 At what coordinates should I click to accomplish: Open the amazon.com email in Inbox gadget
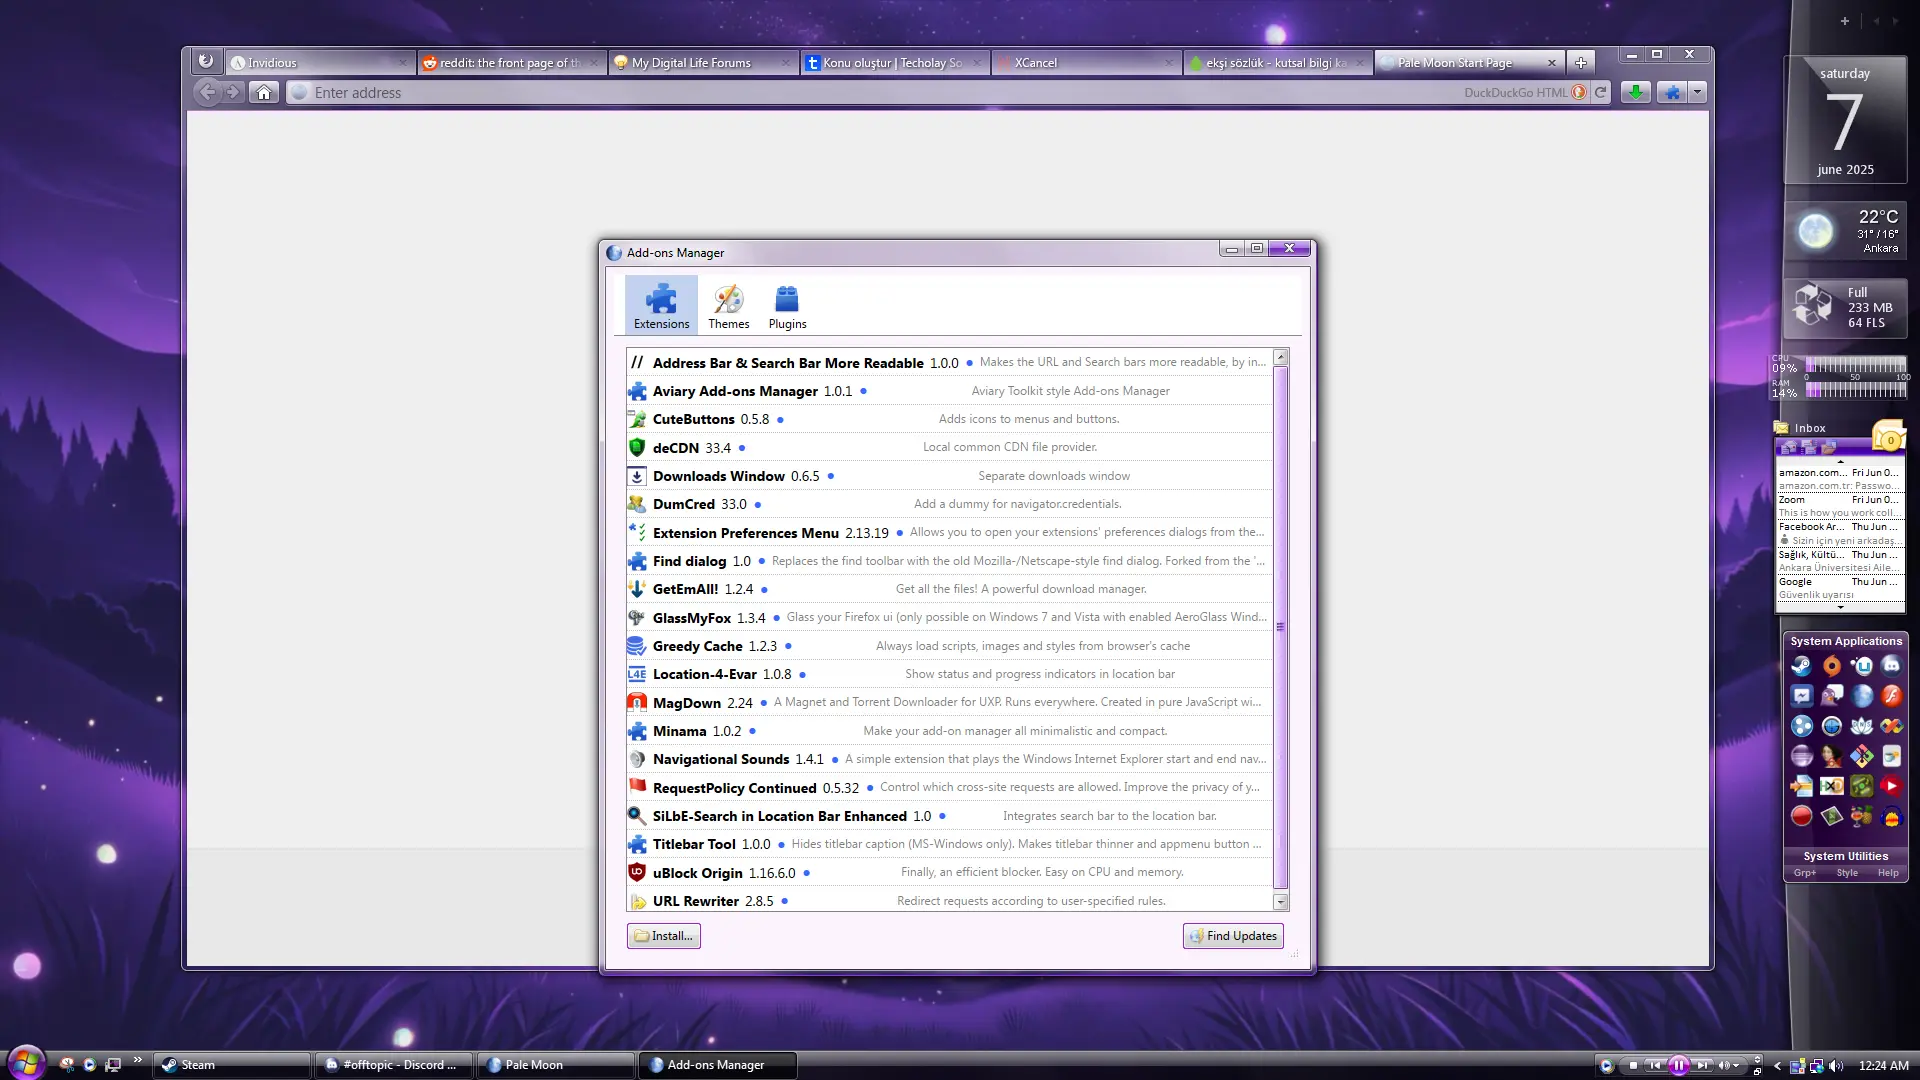click(x=1840, y=479)
